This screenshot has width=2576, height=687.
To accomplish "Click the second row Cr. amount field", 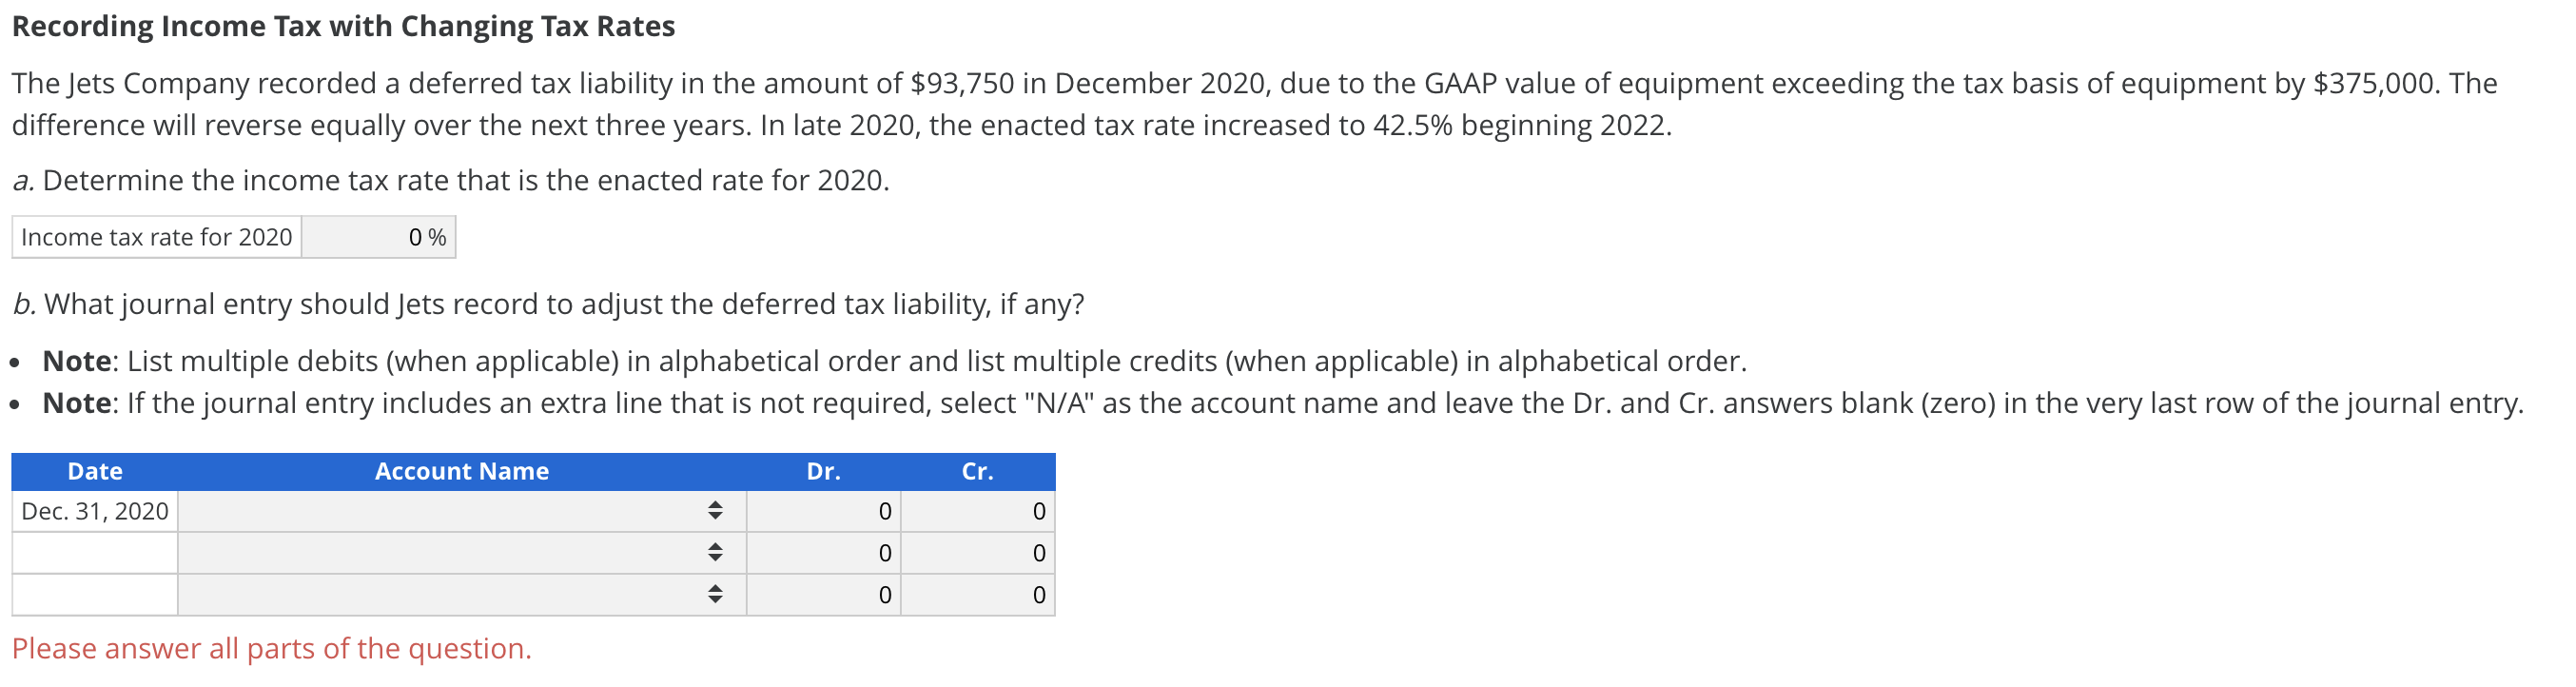I will [x=978, y=553].
